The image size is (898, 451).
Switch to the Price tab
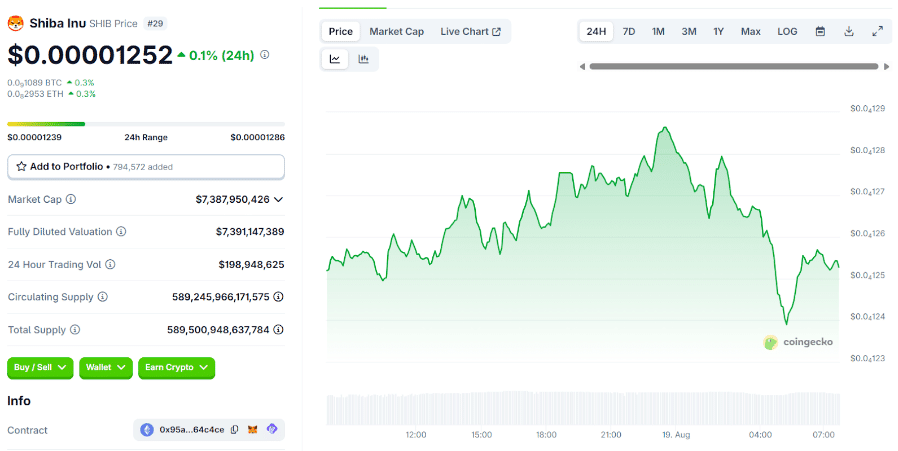pyautogui.click(x=341, y=32)
